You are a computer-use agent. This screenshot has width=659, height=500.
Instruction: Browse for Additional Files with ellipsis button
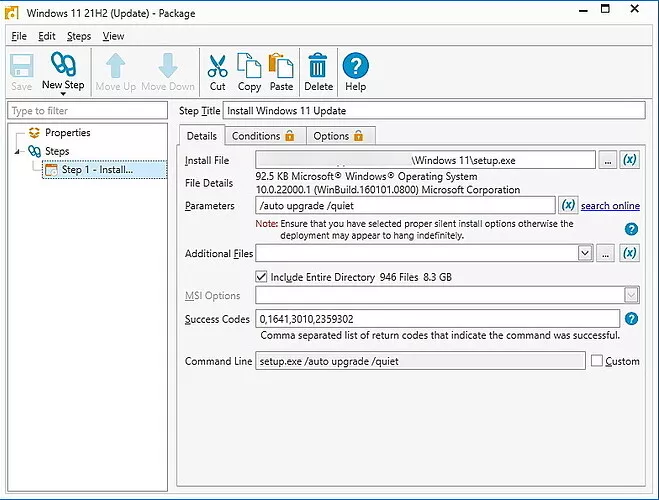[x=605, y=253]
